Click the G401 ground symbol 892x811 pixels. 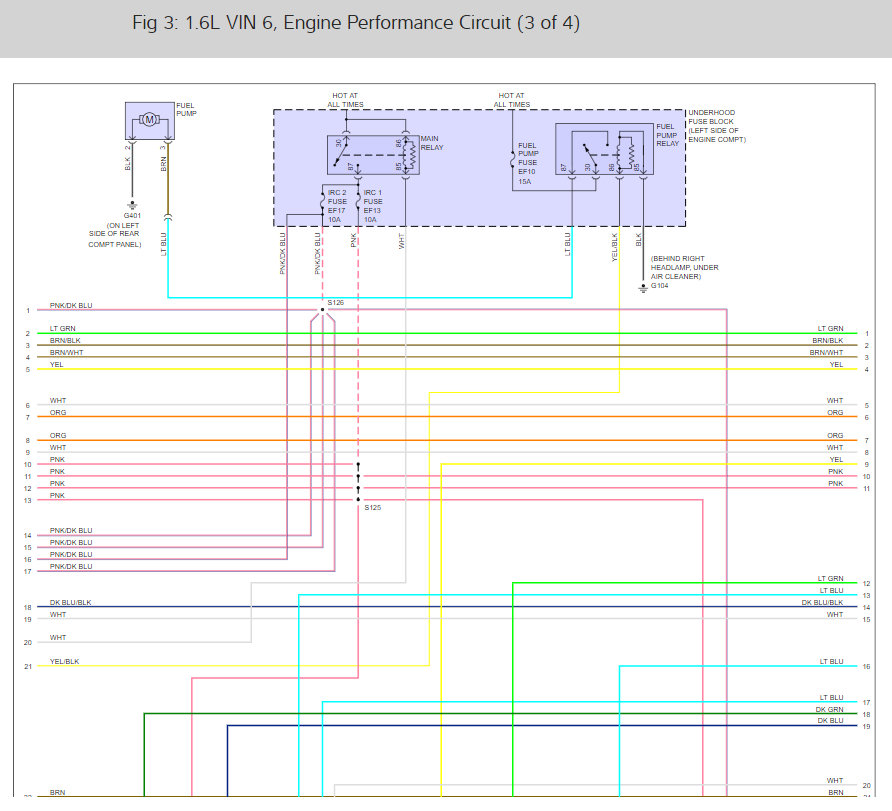coord(132,205)
